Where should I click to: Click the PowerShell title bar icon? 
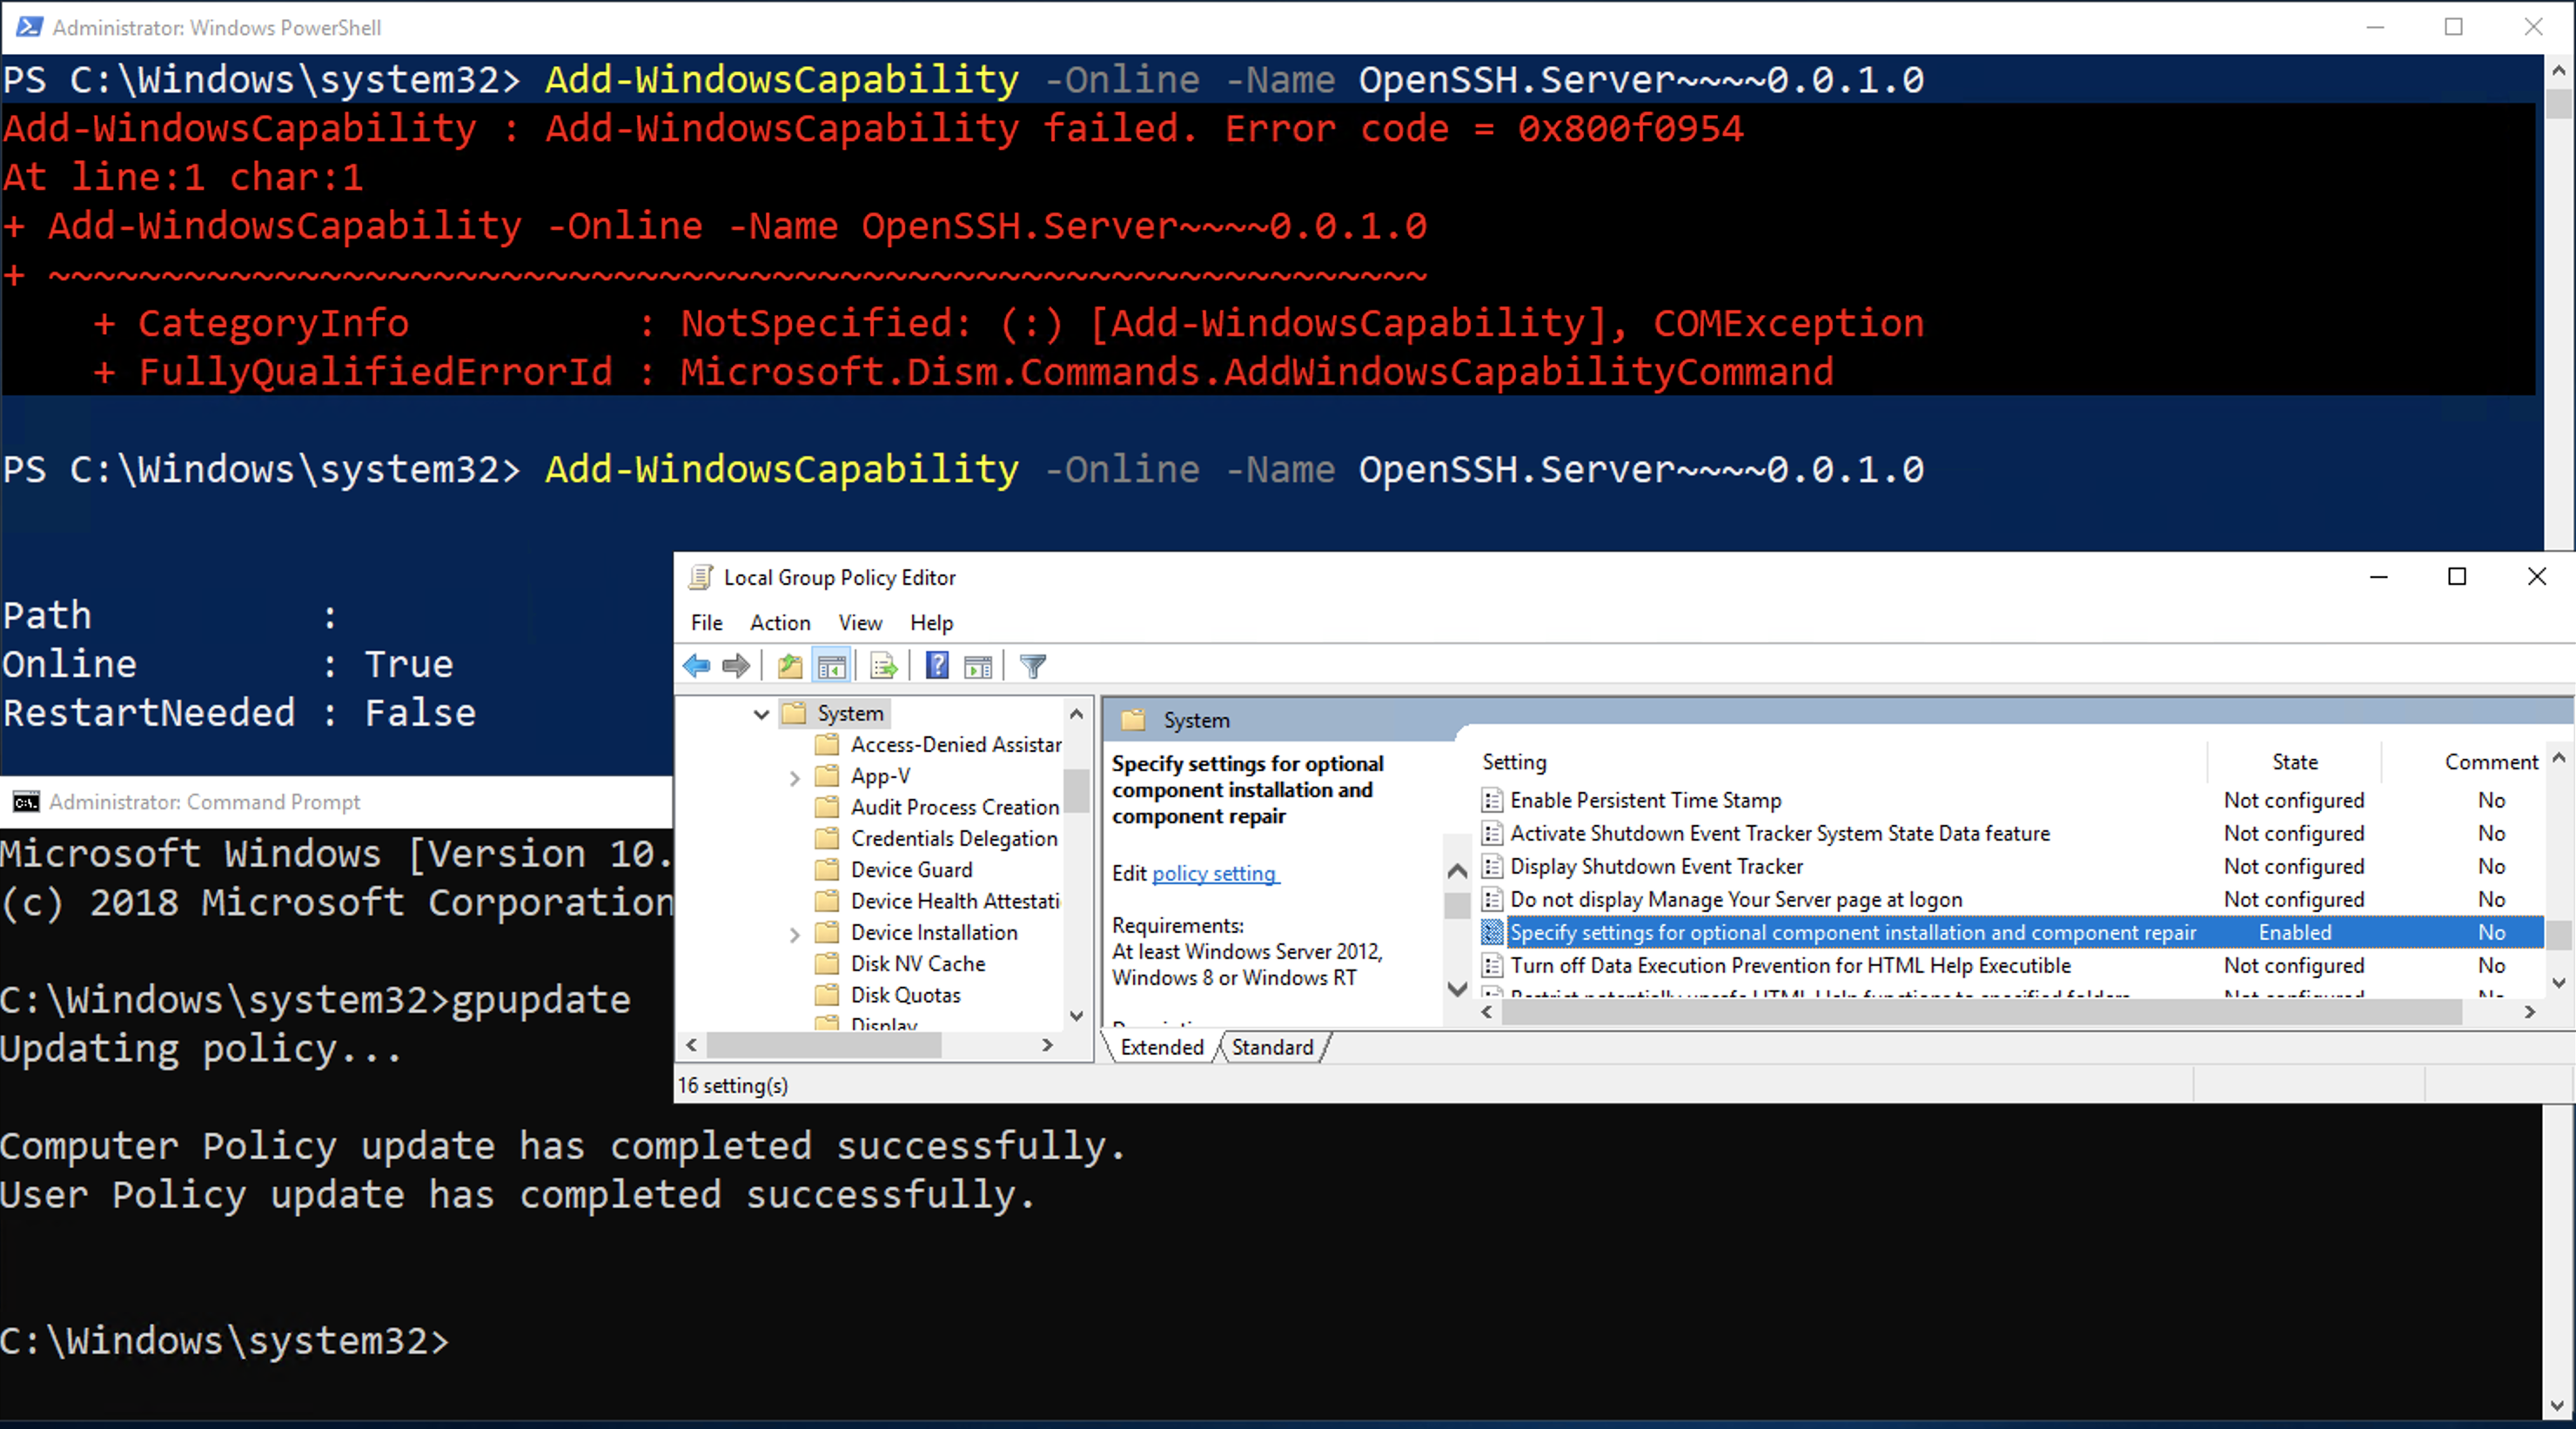point(29,27)
